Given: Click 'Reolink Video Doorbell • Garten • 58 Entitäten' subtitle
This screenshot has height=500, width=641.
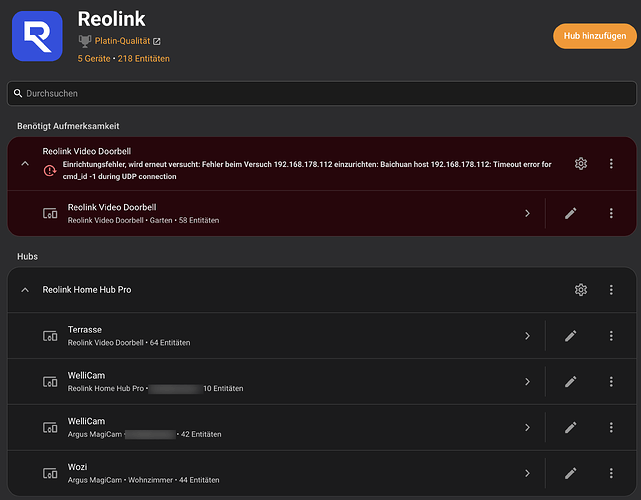Looking at the screenshot, I should coord(143,220).
